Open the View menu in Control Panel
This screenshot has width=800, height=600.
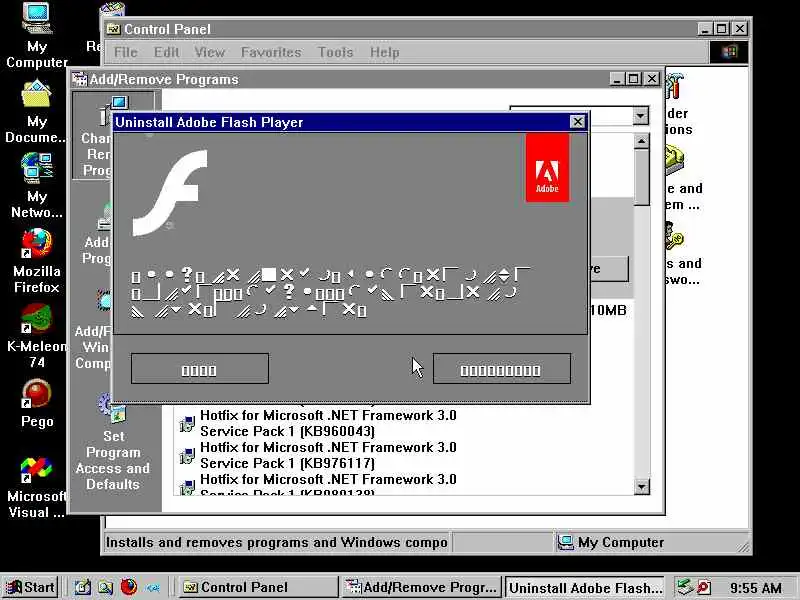pos(209,52)
